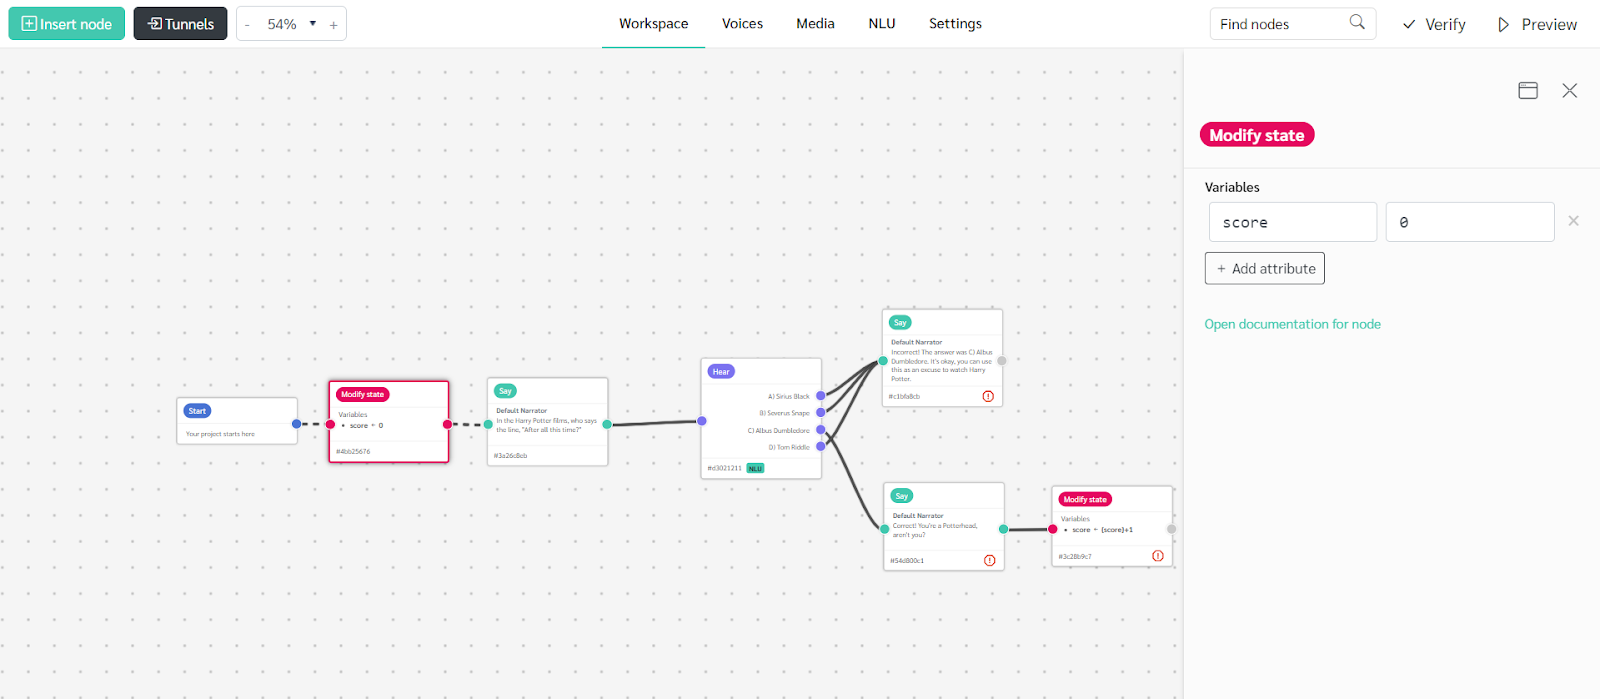
Task: Zoom in with the plus control
Action: click(x=333, y=25)
